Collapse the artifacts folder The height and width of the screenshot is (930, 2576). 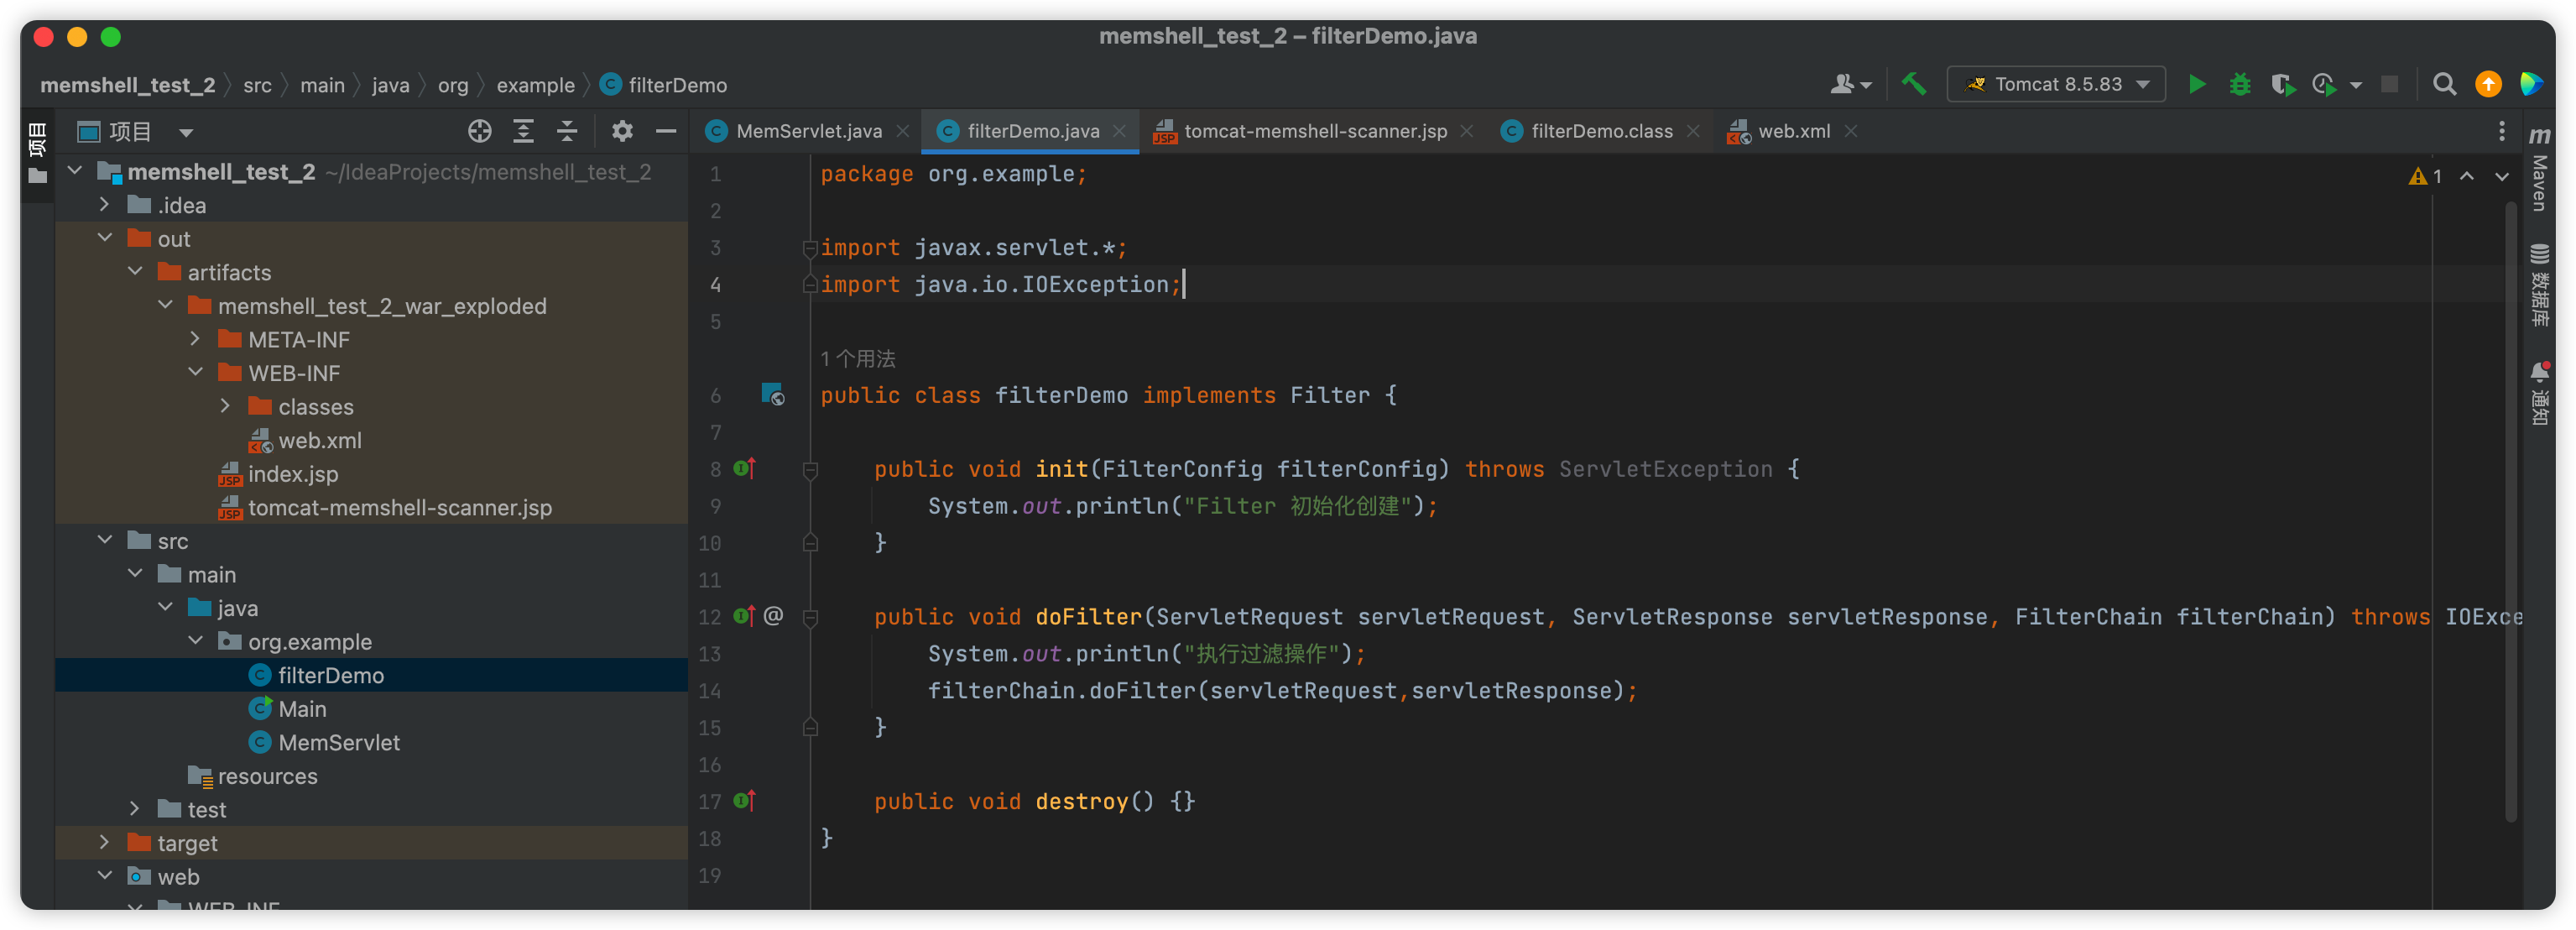coord(135,271)
